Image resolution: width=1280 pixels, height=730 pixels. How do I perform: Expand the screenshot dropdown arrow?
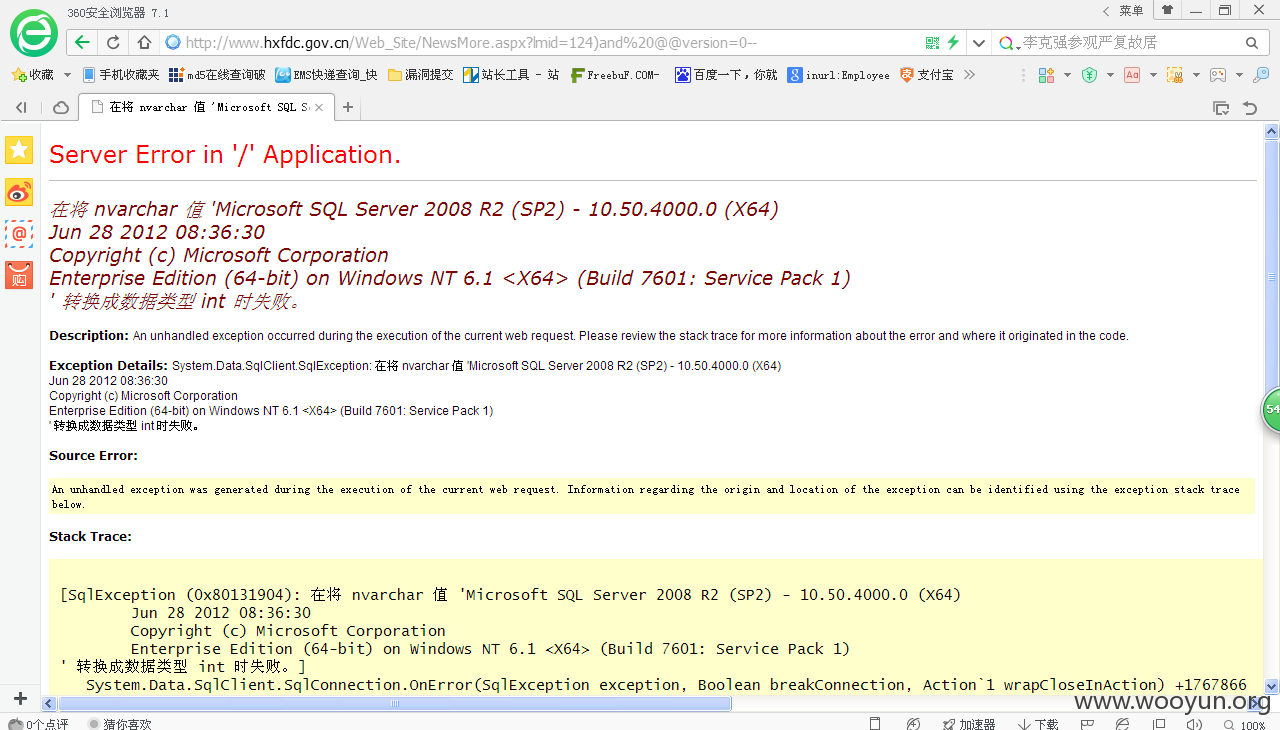pyautogui.click(x=1196, y=75)
